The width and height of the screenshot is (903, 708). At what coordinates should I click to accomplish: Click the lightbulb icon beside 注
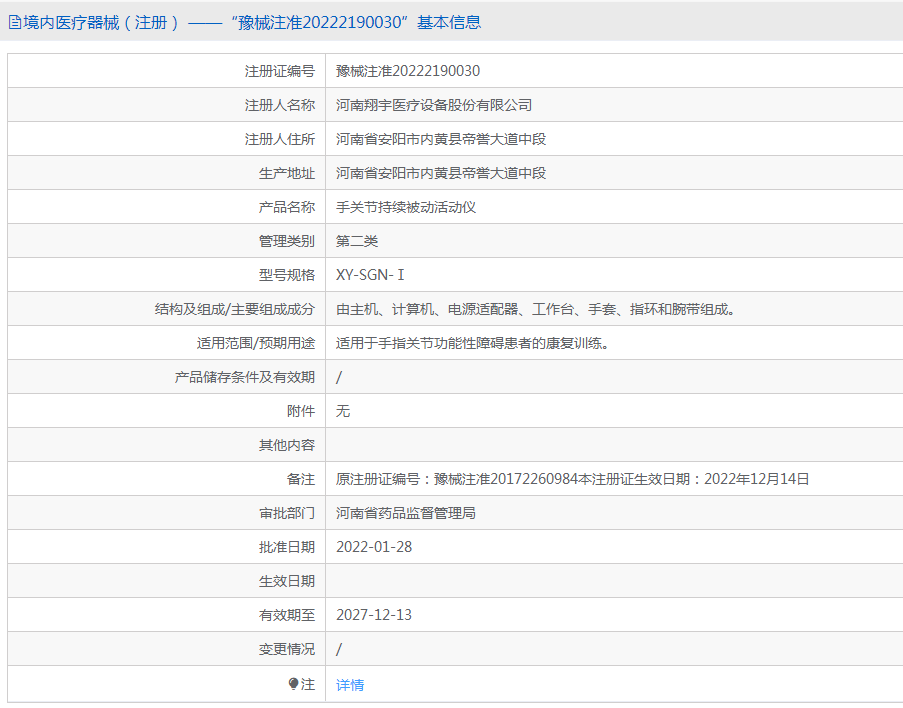[293, 684]
